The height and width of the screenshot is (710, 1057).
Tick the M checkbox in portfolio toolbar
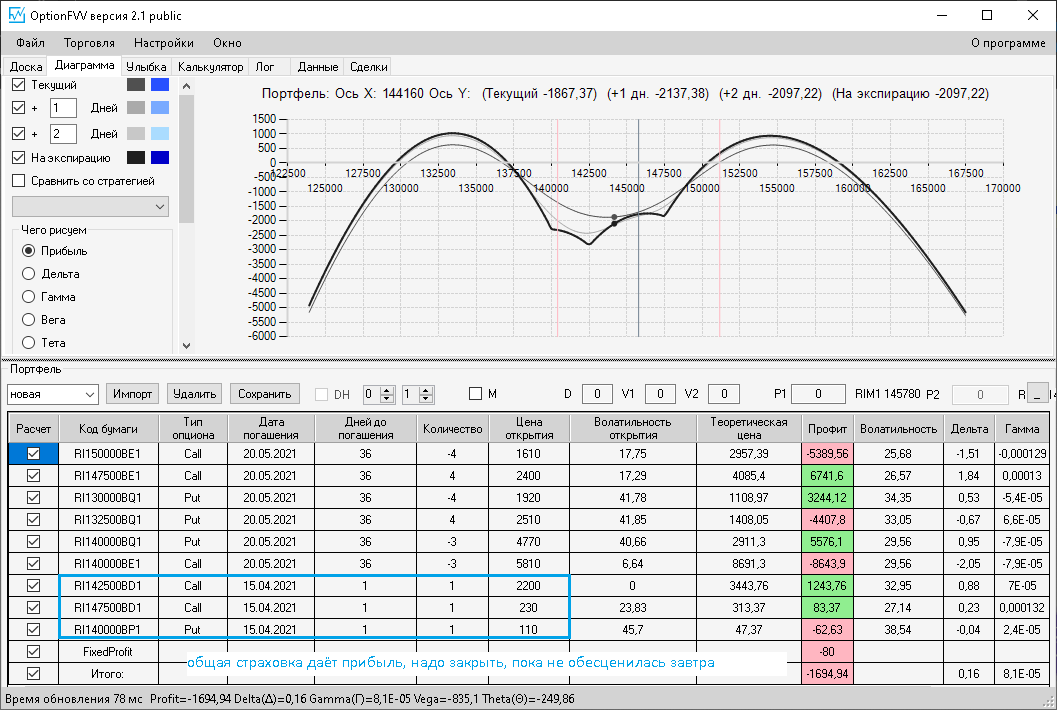coord(475,394)
